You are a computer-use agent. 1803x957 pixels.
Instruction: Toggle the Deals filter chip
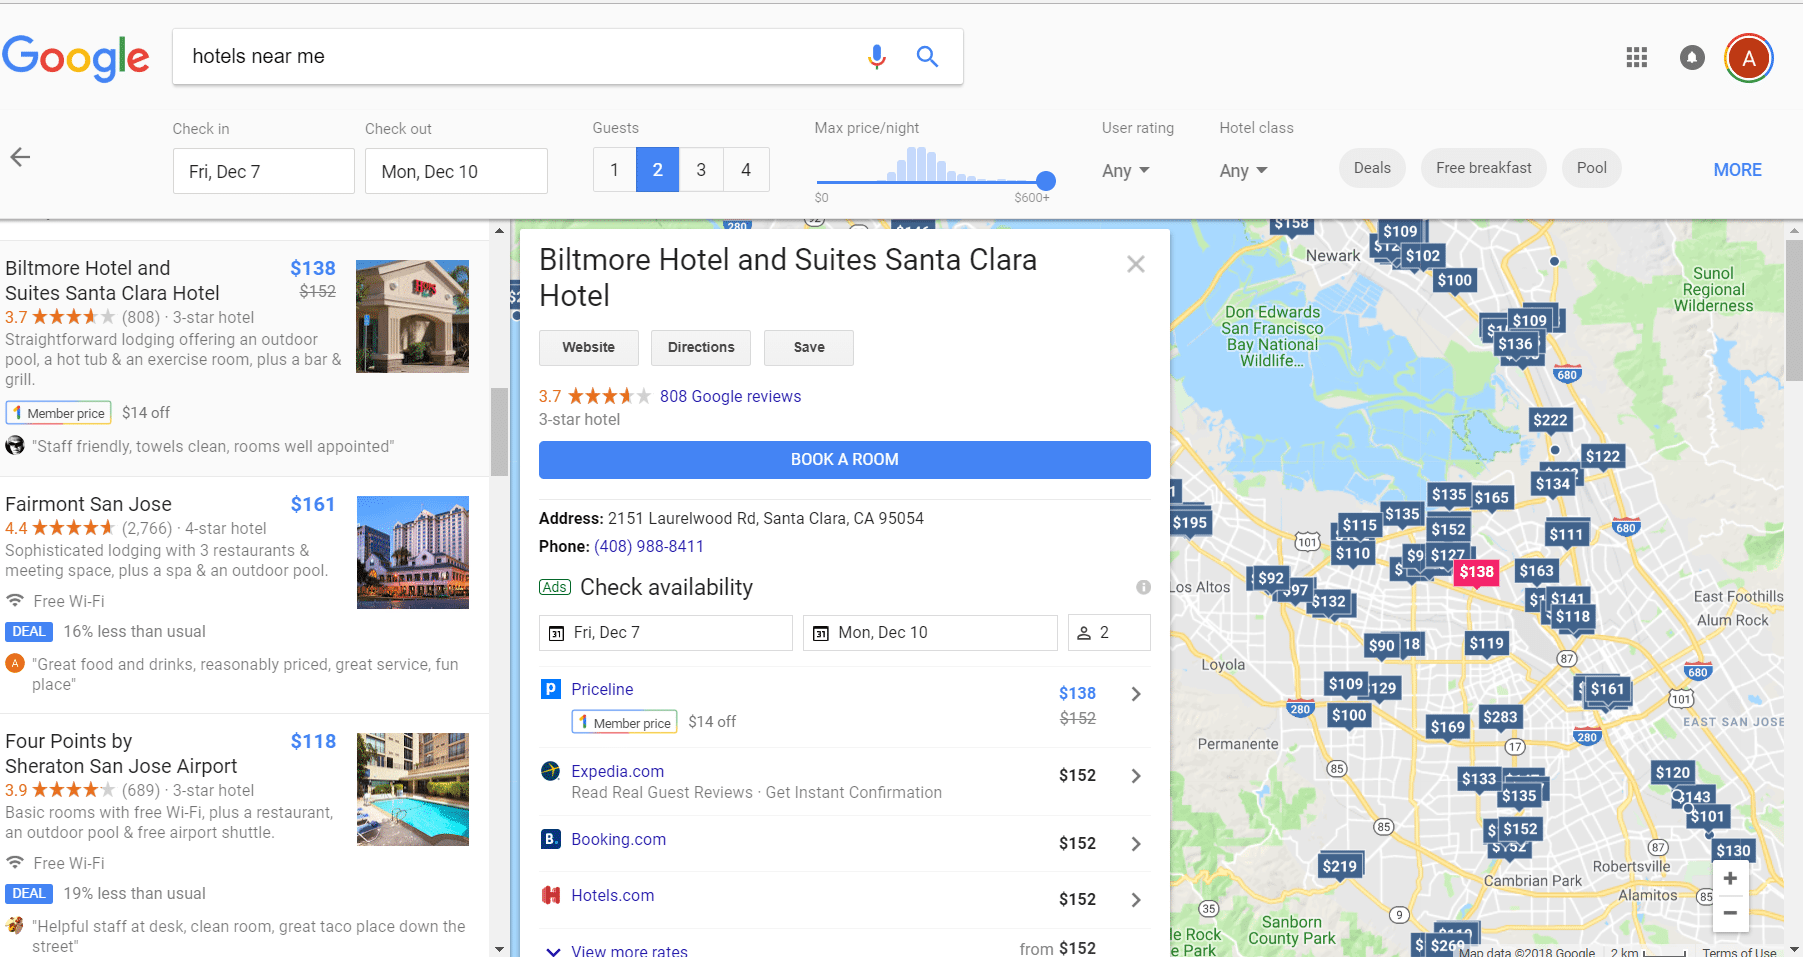pos(1372,168)
